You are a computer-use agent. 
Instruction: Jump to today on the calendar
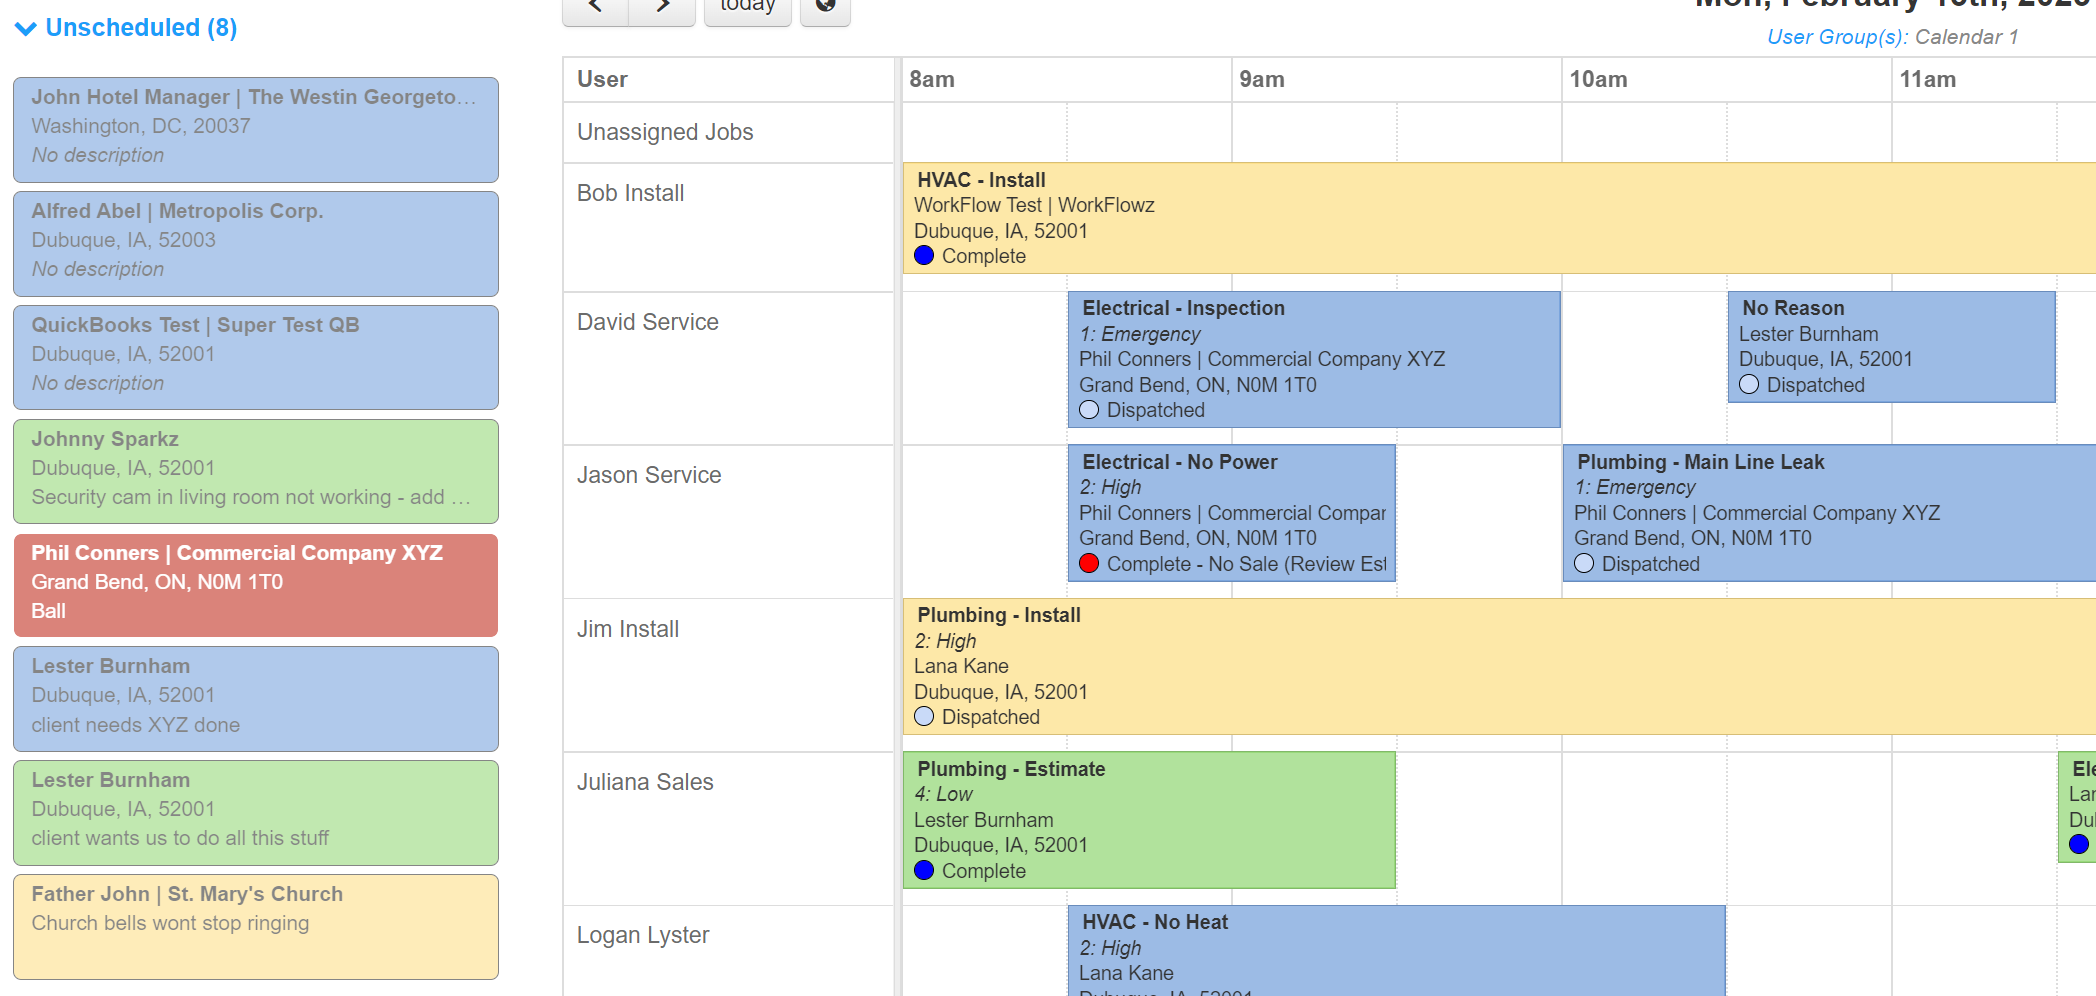[x=747, y=8]
